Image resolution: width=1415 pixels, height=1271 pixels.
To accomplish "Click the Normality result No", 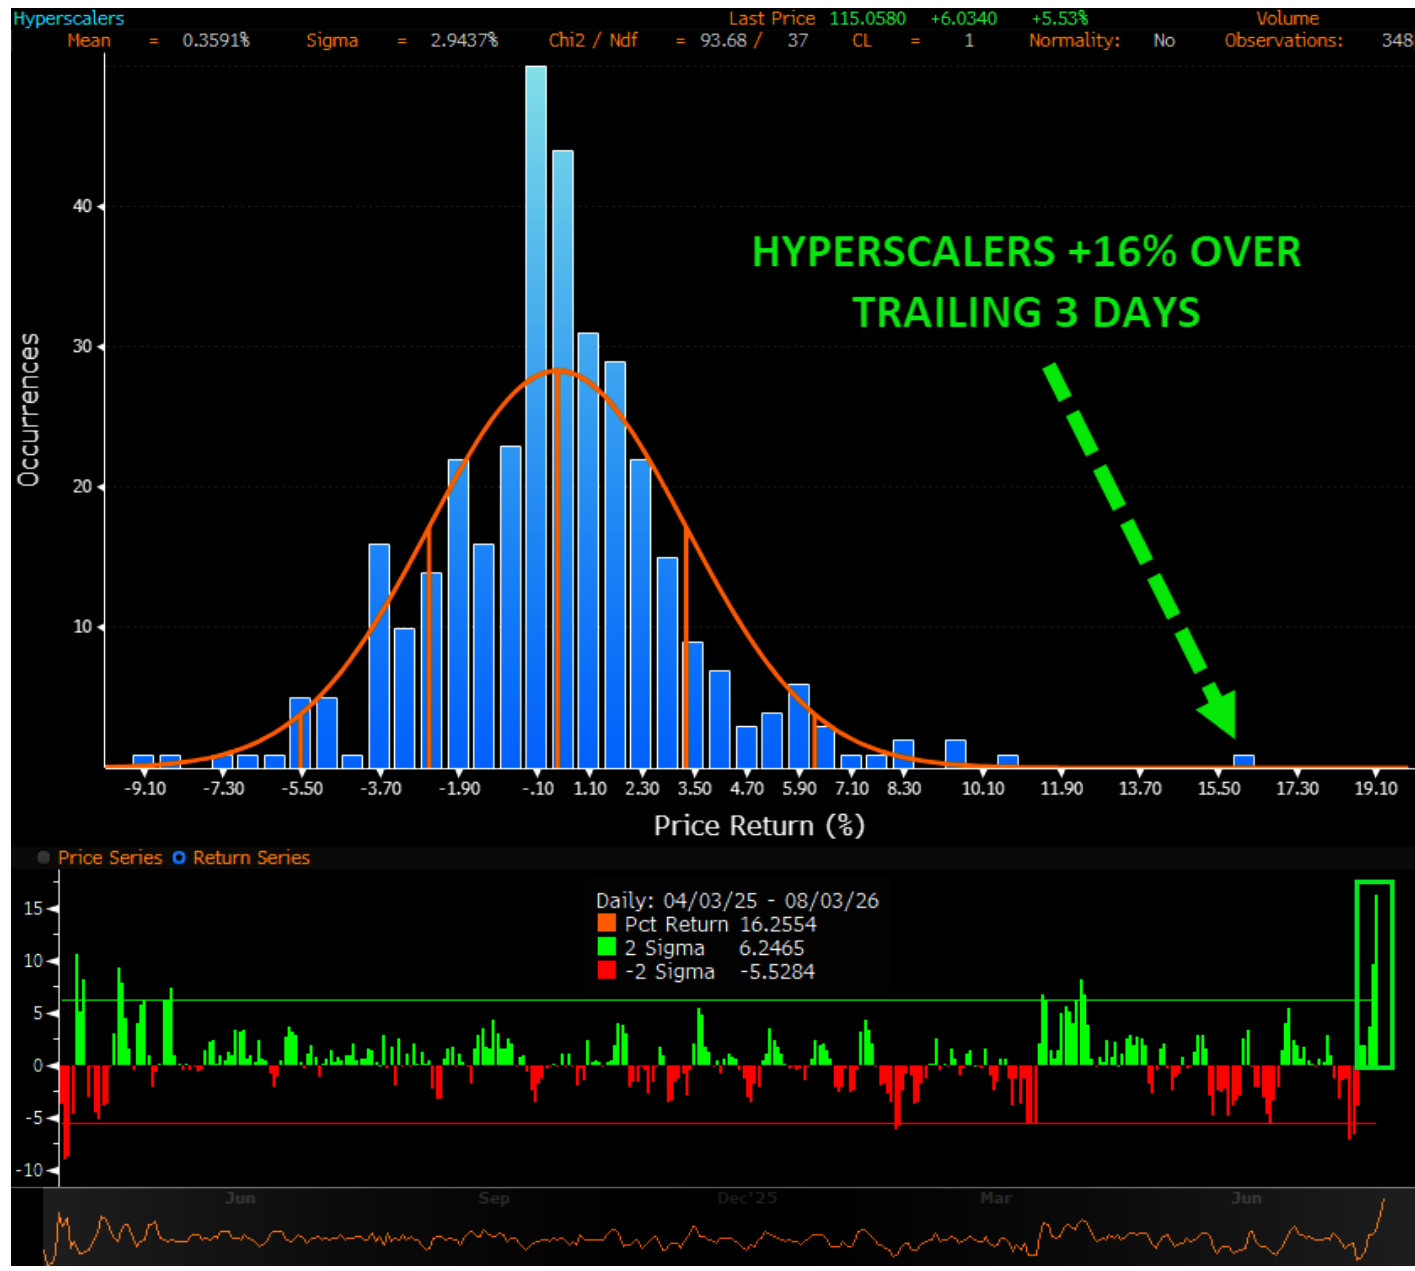I will click(x=1164, y=40).
